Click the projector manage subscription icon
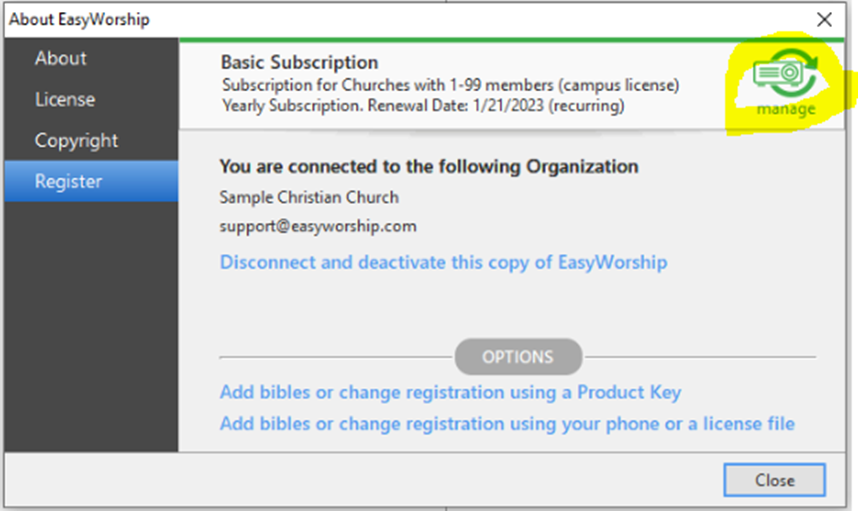Screen dimensions: 858x511 point(785,73)
